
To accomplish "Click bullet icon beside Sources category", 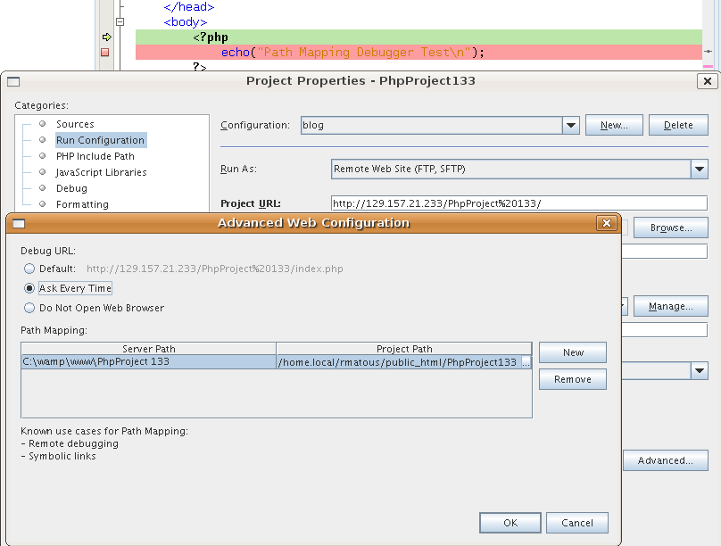I will point(42,124).
